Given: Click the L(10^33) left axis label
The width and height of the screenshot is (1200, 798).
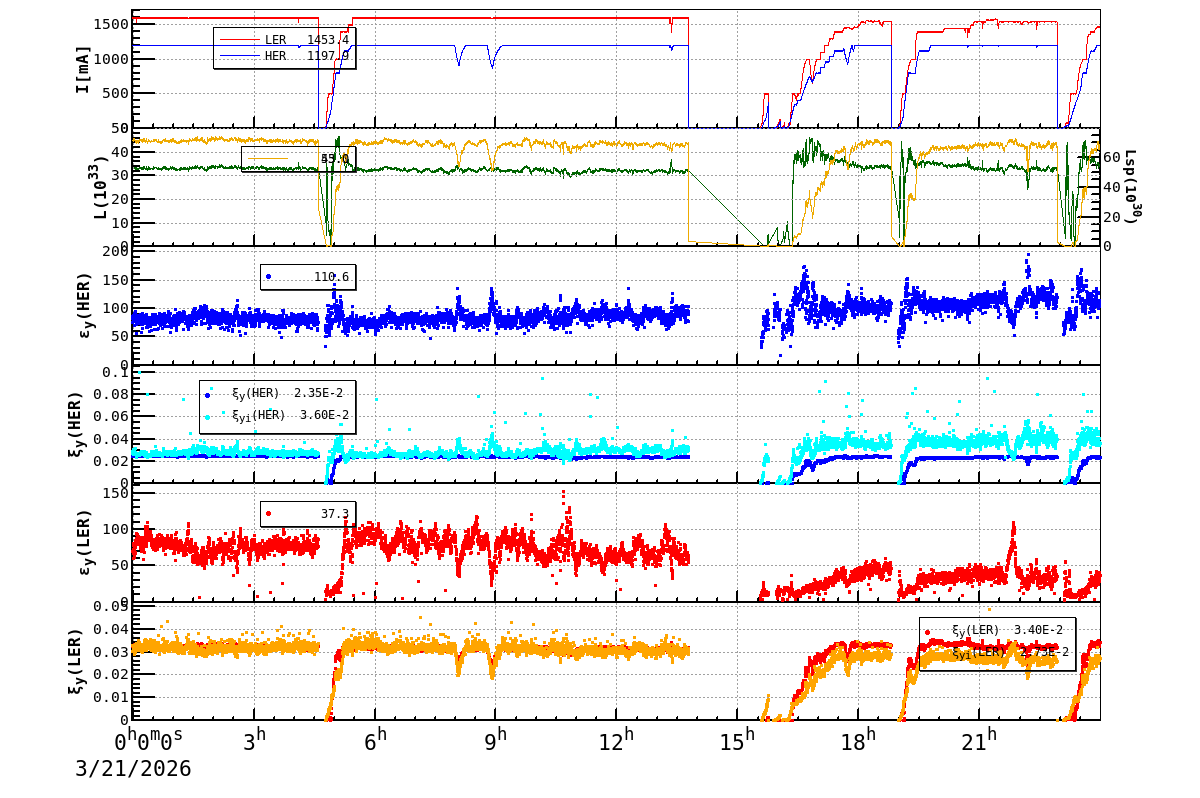Looking at the screenshot, I should pos(99,186).
